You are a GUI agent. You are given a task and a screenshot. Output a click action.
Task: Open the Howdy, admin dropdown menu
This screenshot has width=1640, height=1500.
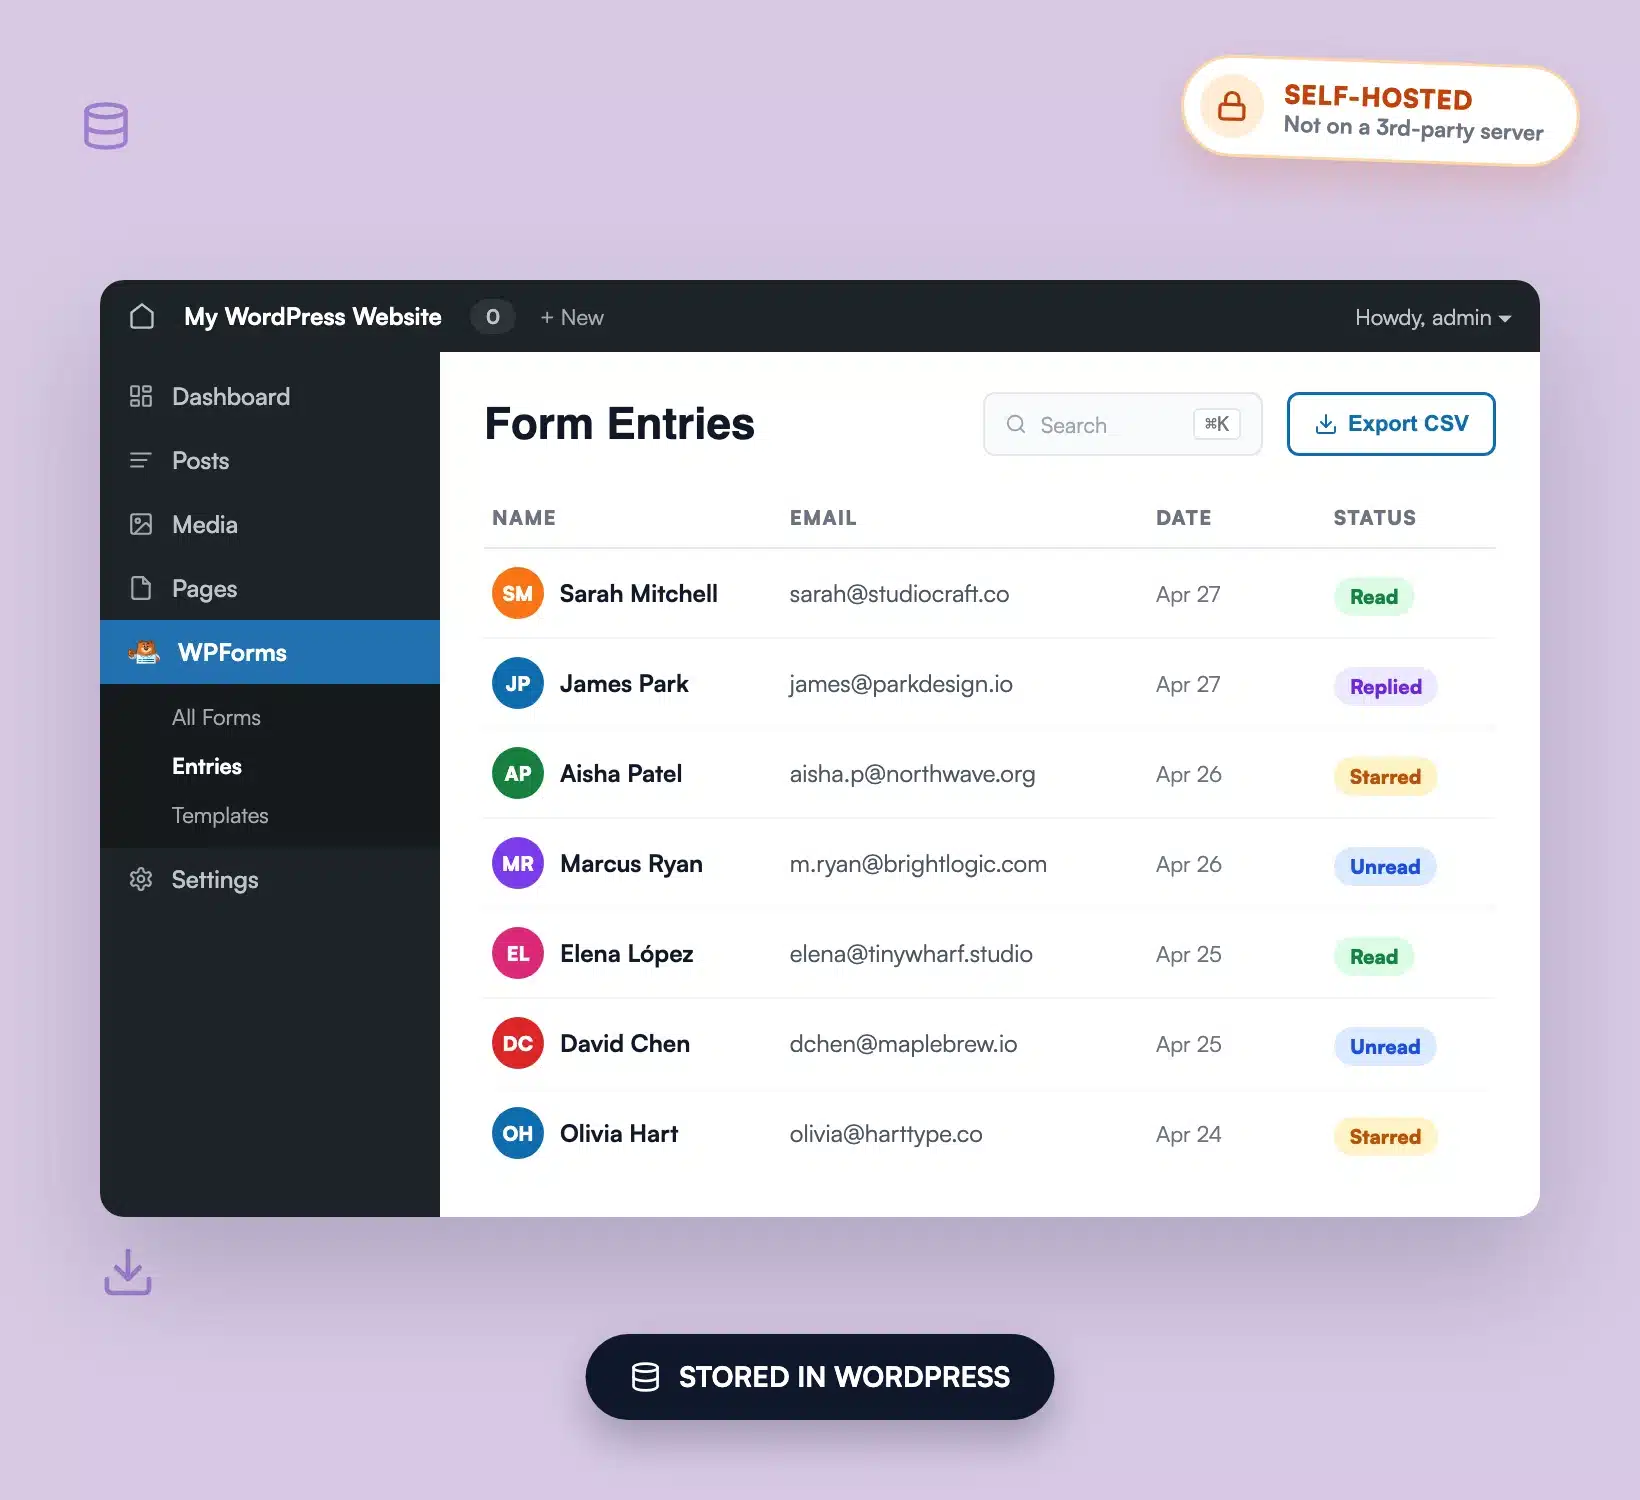[x=1433, y=317]
